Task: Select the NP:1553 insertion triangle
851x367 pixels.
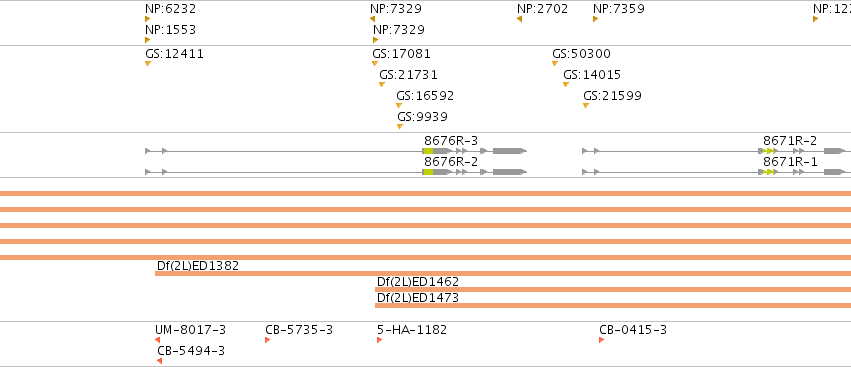Action: click(x=148, y=40)
